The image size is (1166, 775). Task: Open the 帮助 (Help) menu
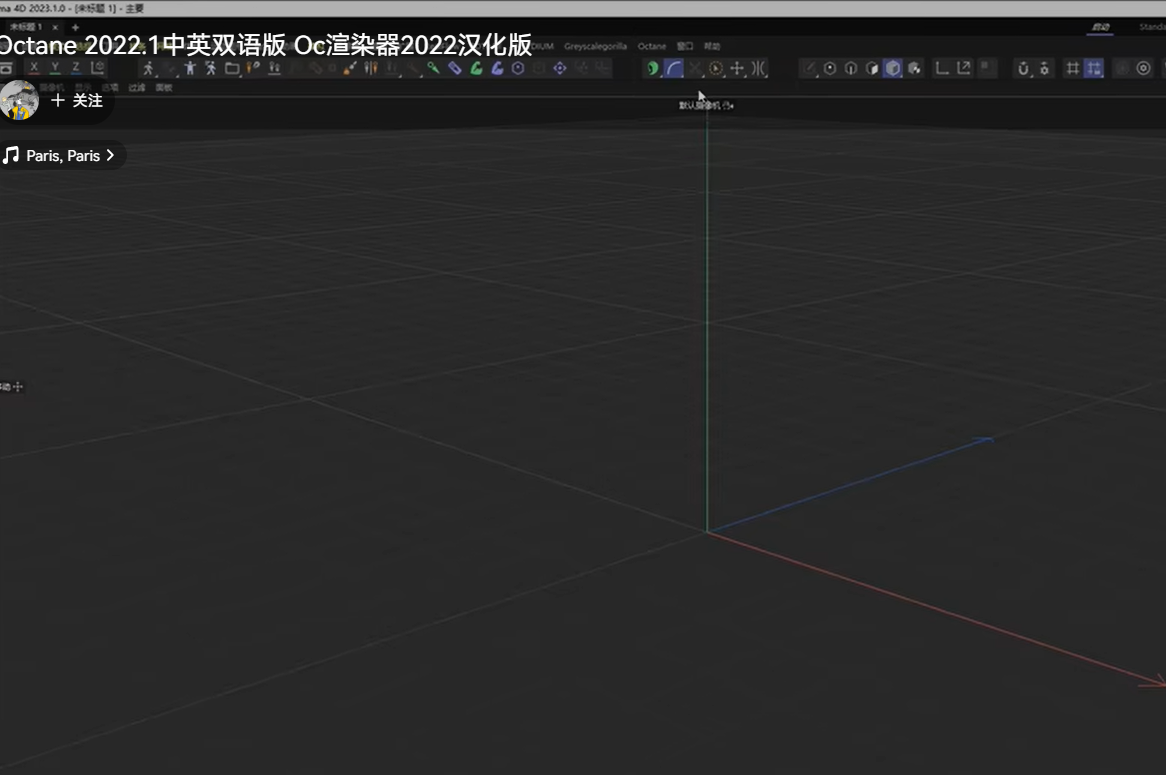712,46
